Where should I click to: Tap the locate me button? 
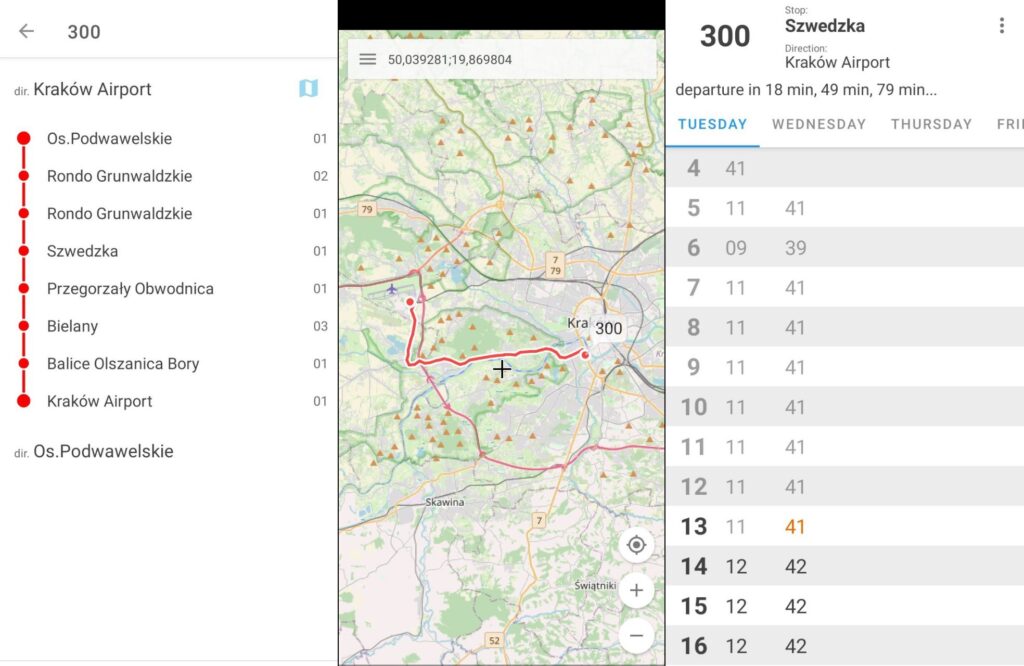[x=636, y=545]
